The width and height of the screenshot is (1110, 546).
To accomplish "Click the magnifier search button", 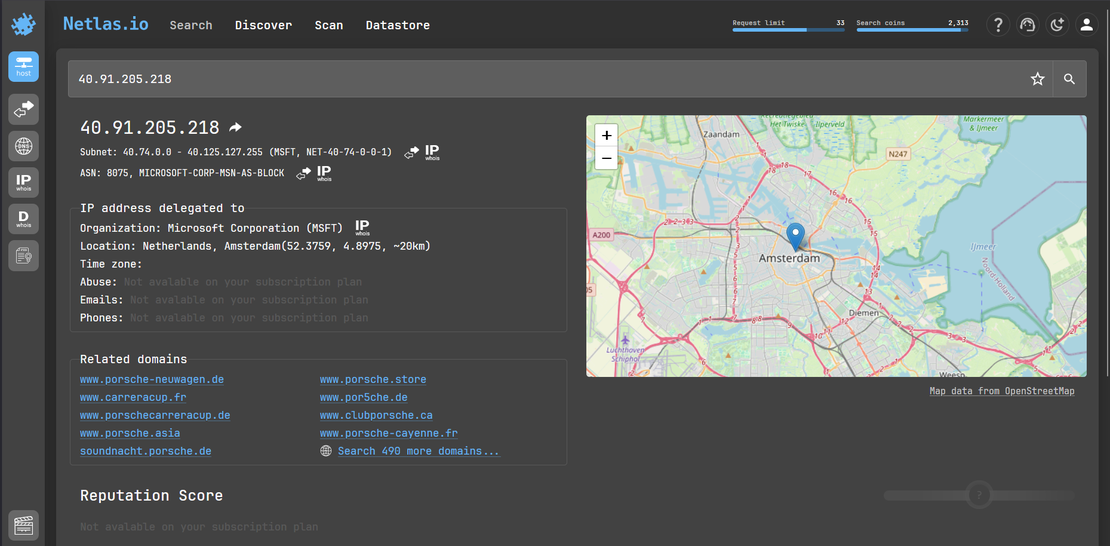I will pos(1069,79).
